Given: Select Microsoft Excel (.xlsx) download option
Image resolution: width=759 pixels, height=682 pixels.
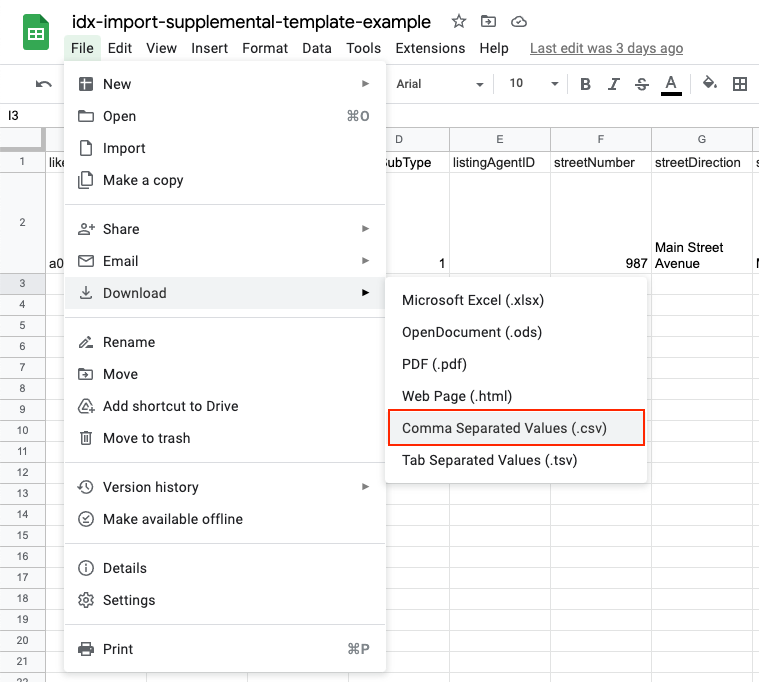Looking at the screenshot, I should (x=473, y=300).
